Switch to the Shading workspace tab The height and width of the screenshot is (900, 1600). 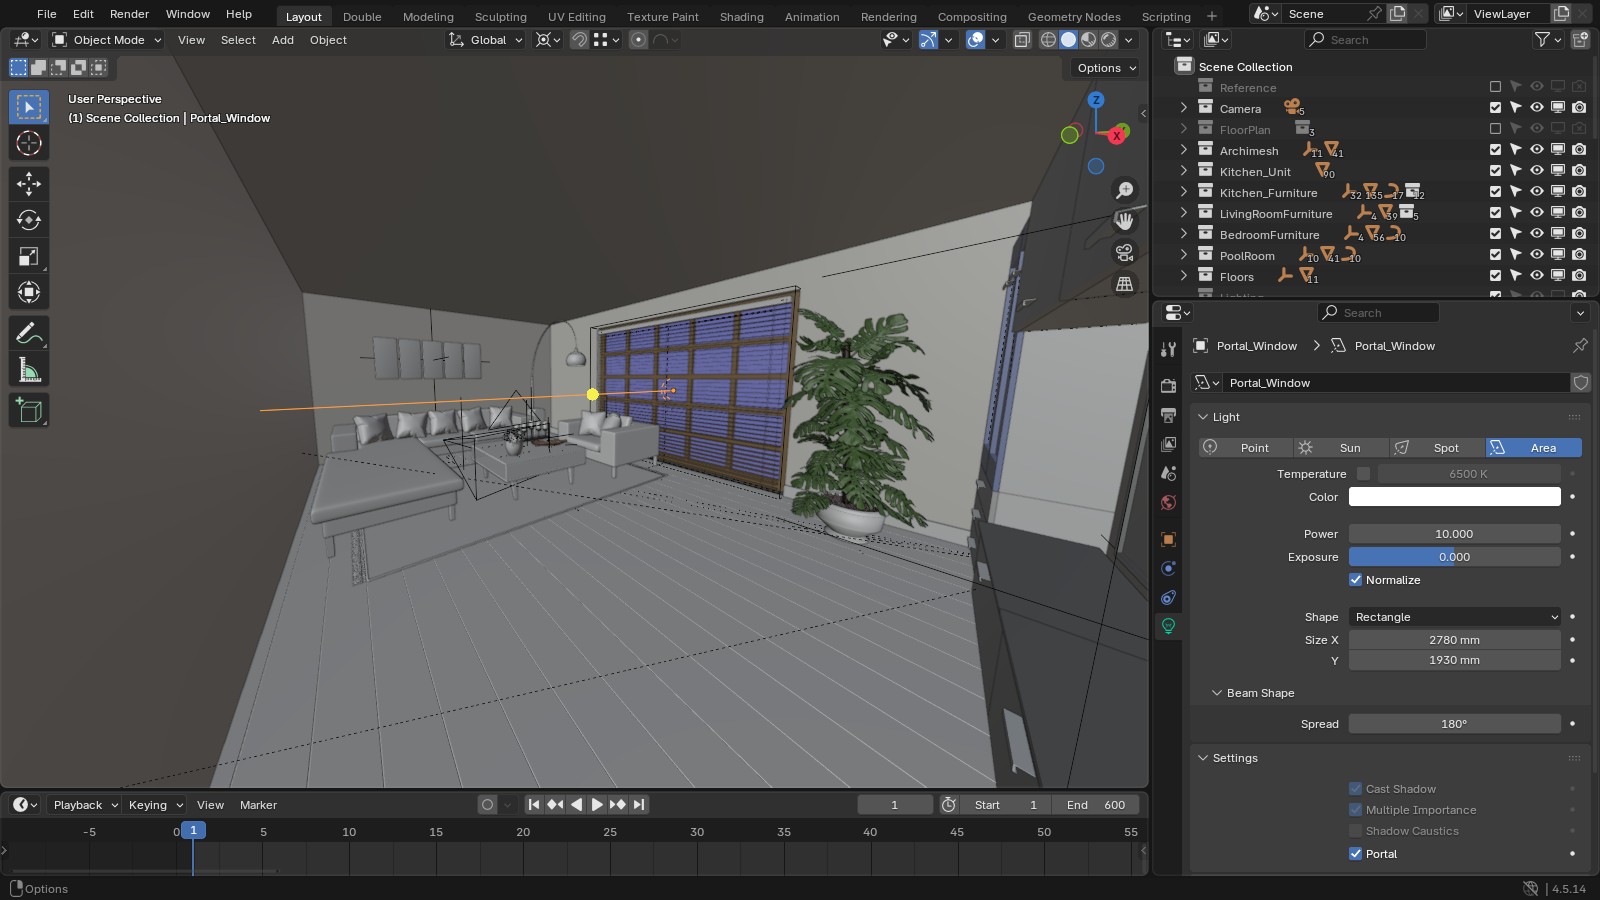click(x=741, y=17)
